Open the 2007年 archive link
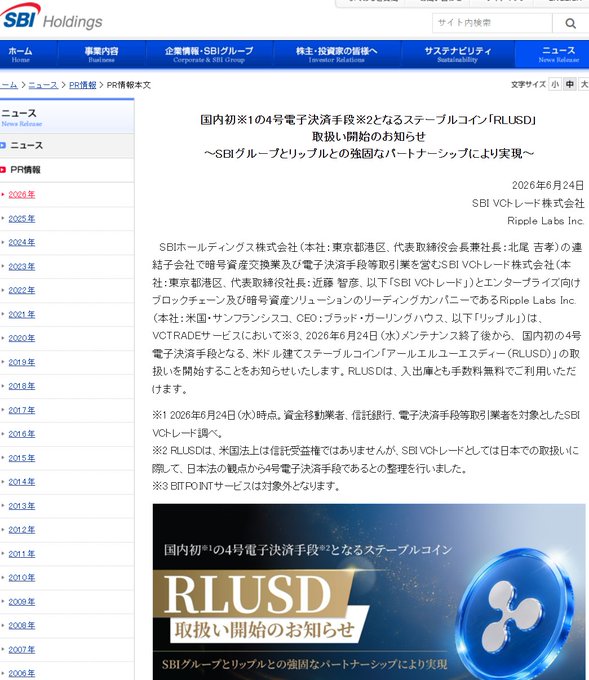 point(22,650)
